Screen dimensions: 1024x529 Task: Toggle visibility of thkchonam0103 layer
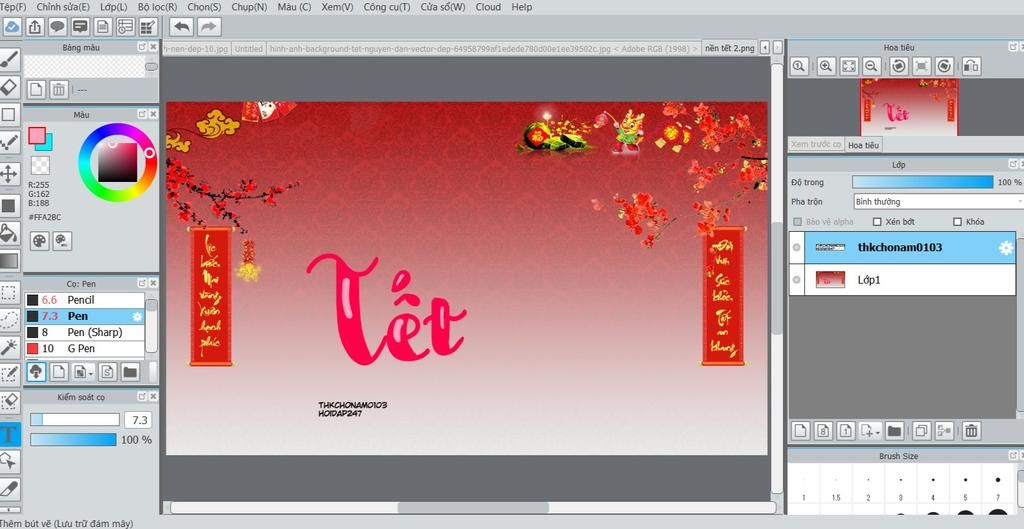796,248
